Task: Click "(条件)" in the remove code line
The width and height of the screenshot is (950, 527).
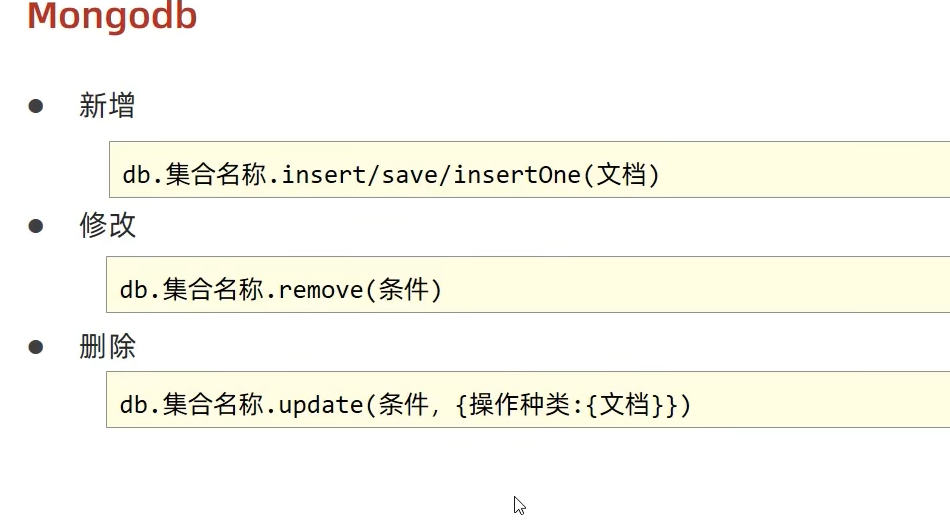Action: click(x=403, y=290)
